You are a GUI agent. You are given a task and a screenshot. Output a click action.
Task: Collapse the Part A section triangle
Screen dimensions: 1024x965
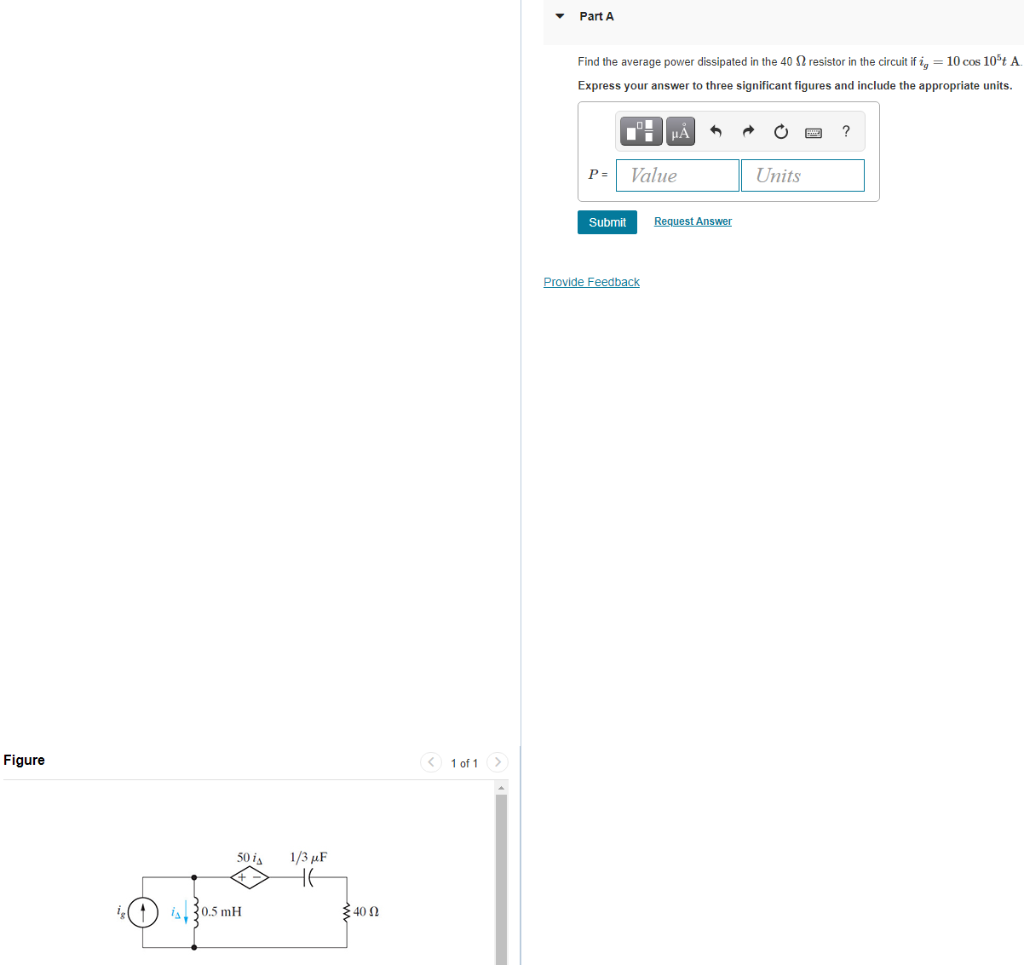coord(559,16)
